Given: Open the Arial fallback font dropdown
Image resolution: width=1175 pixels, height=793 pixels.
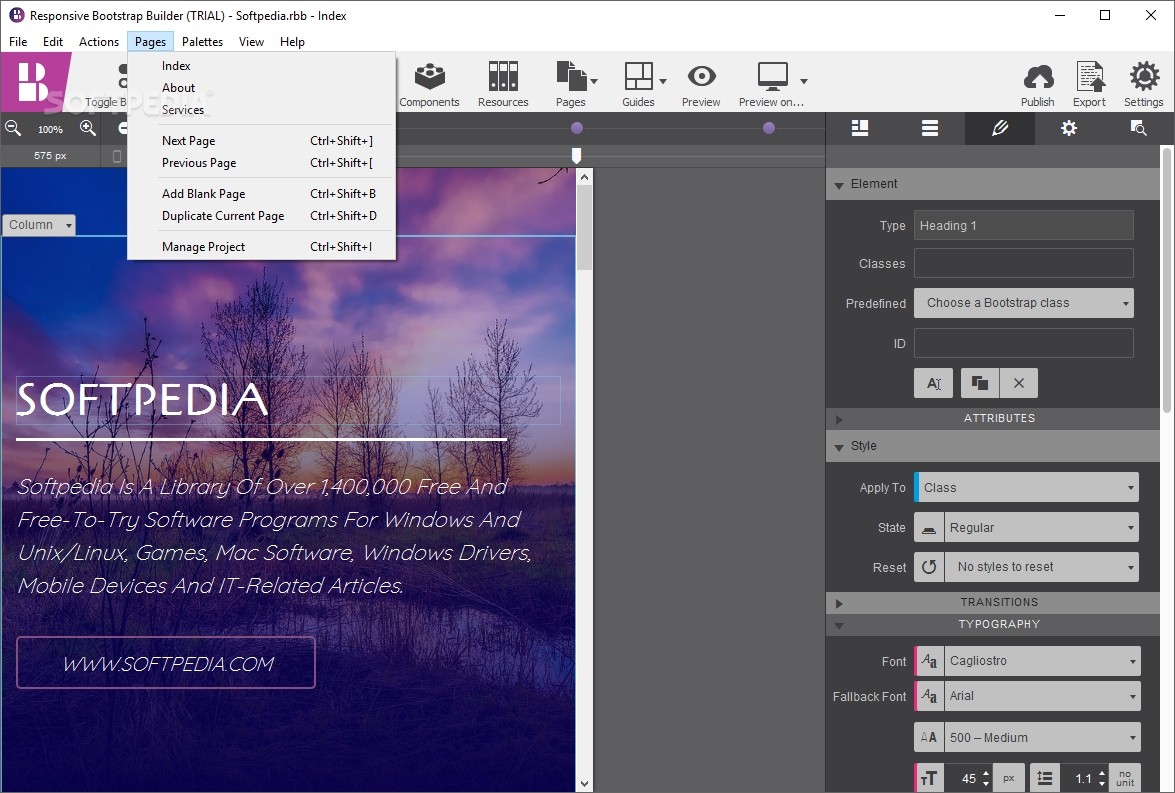Looking at the screenshot, I should [1042, 696].
